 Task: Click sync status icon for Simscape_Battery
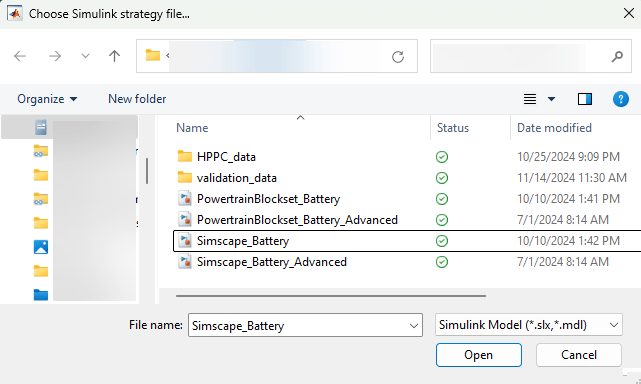point(442,241)
